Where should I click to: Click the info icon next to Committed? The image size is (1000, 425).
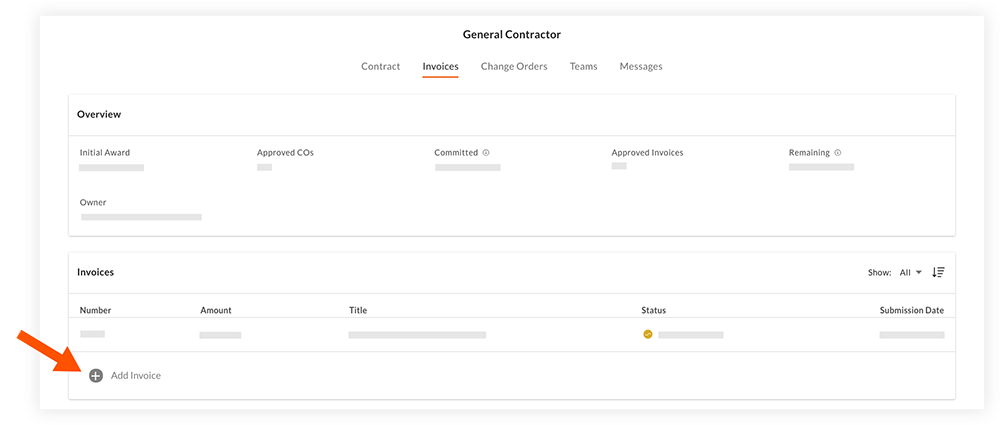coord(486,153)
